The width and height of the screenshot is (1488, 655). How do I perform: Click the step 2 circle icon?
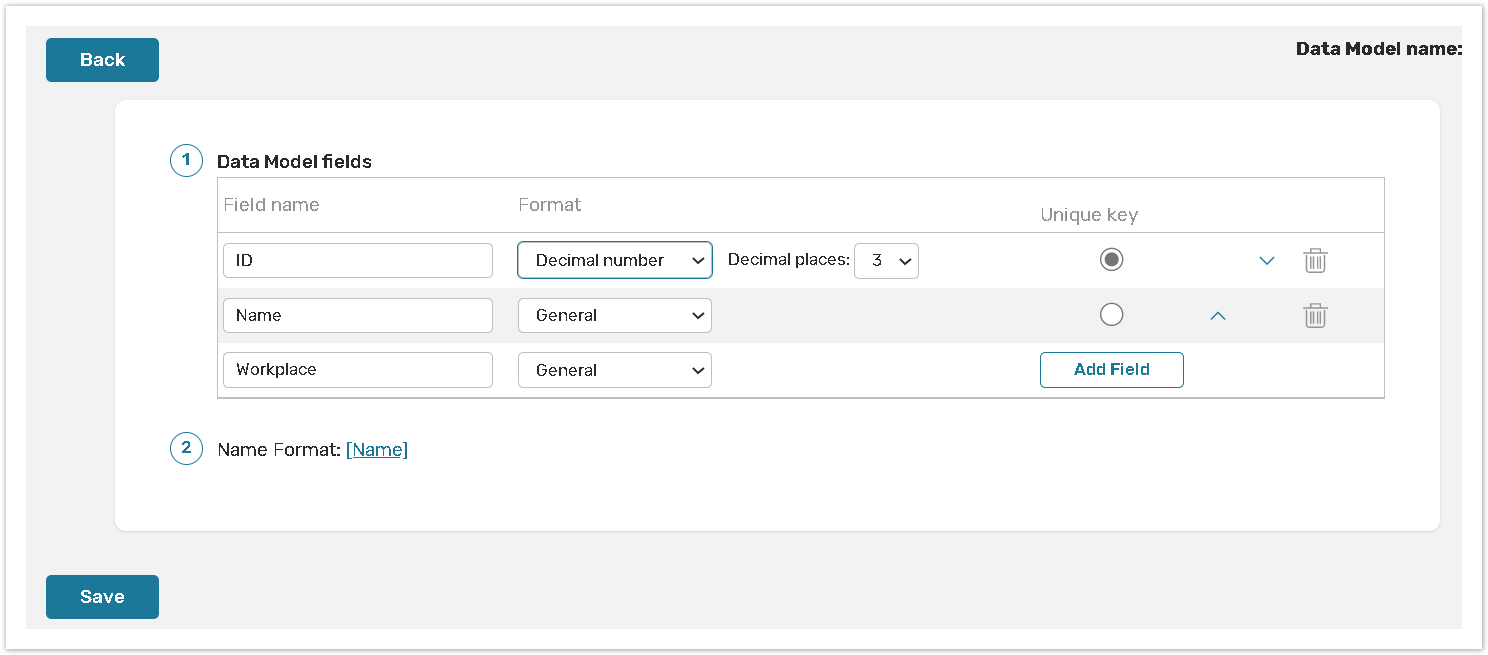[186, 448]
